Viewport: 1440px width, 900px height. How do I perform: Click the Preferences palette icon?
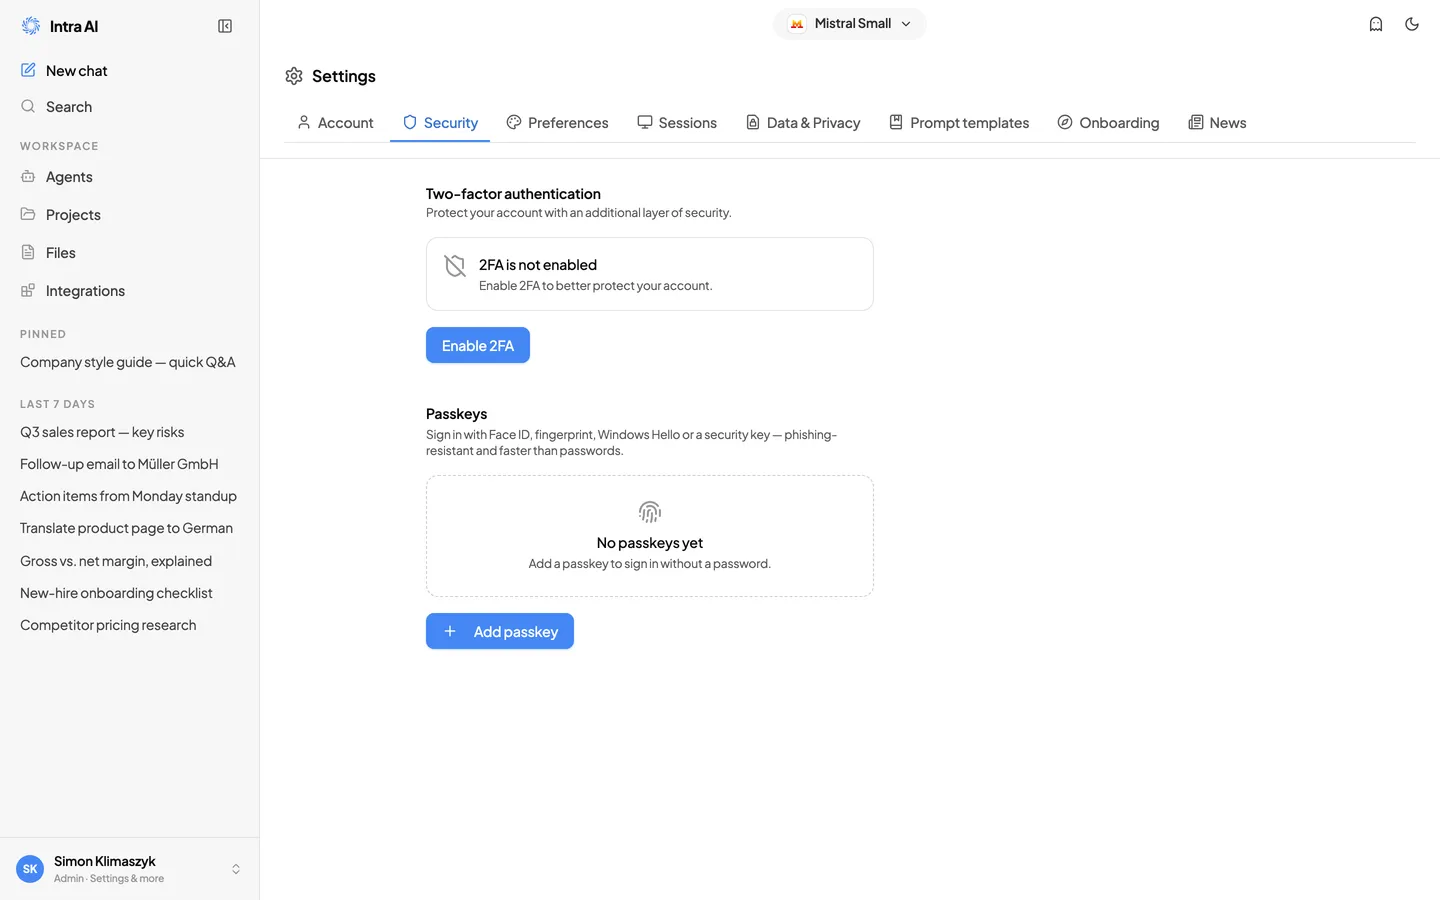point(514,122)
